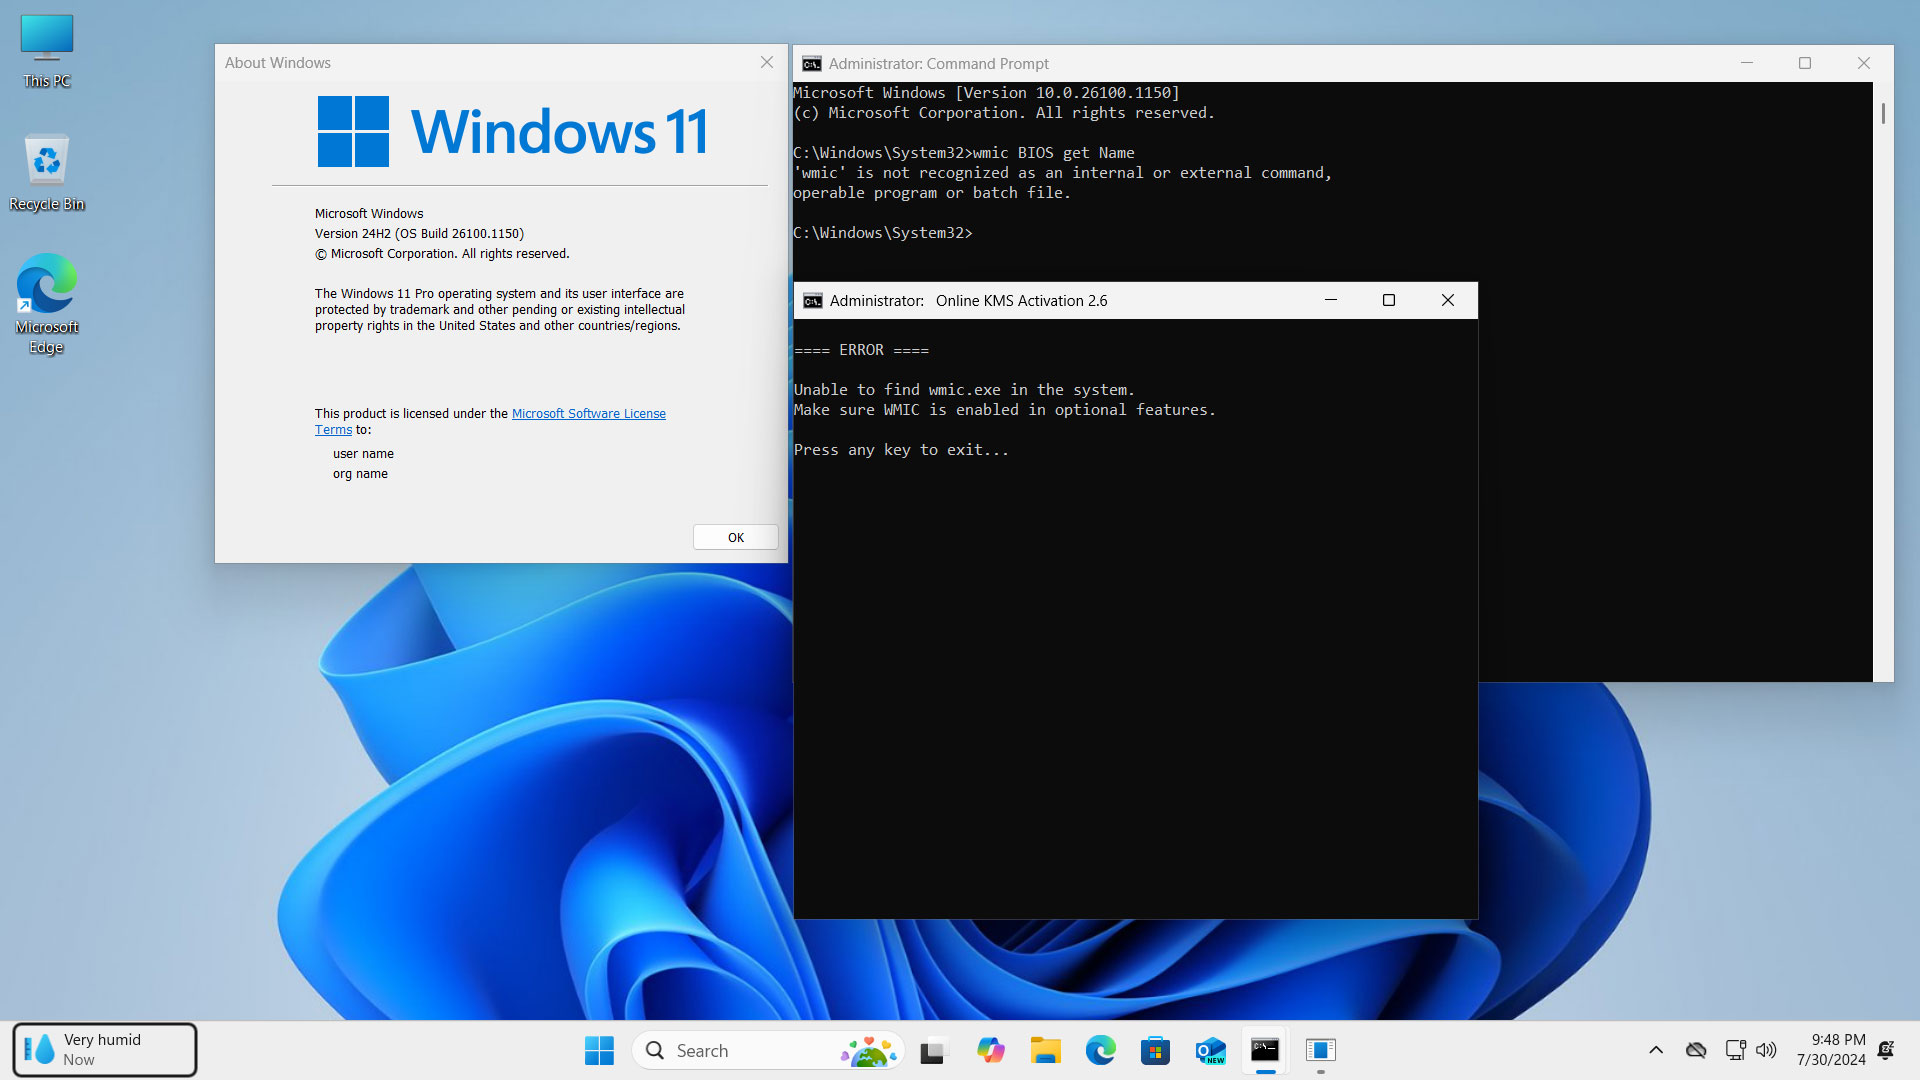Open the This PC desktop icon
1920x1080 pixels.
47,52
